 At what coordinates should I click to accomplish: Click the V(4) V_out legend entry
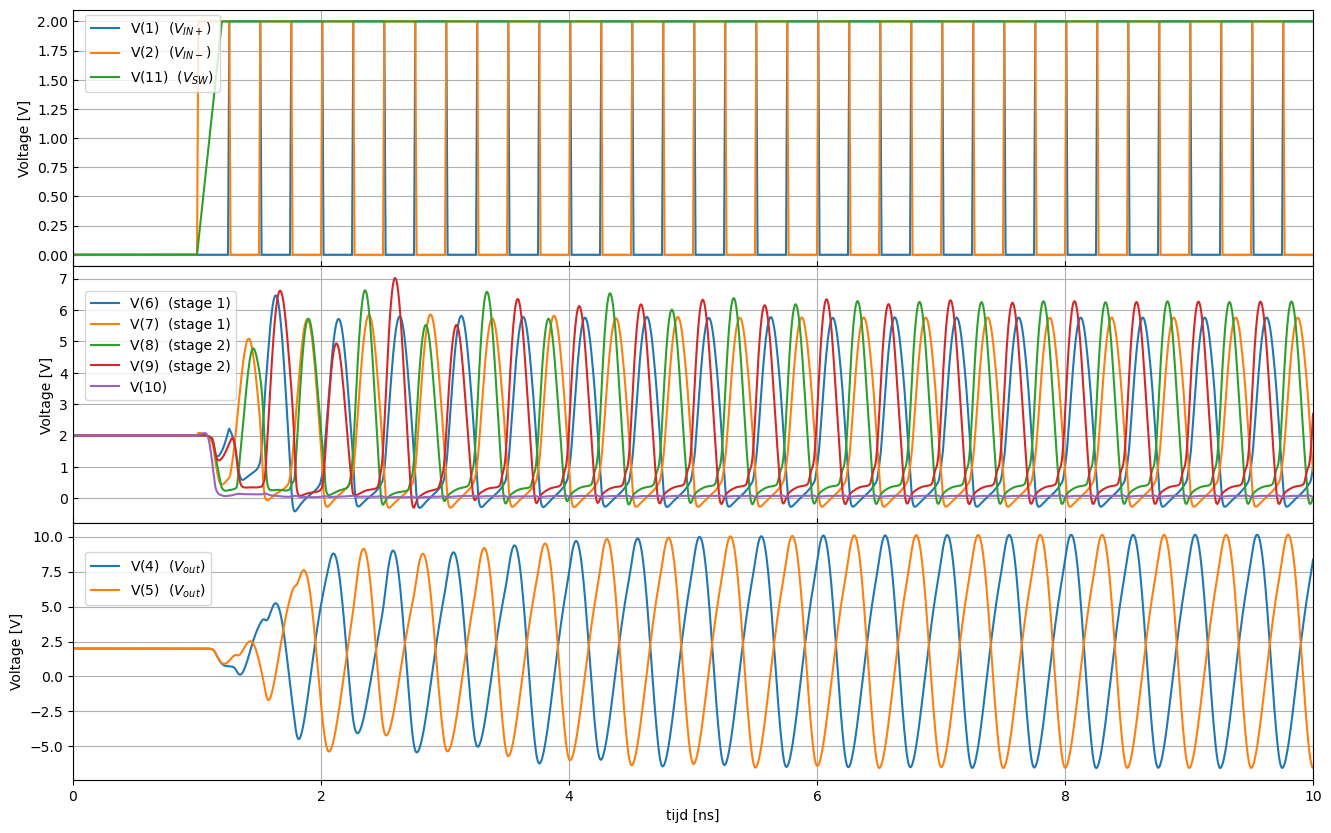click(168, 567)
